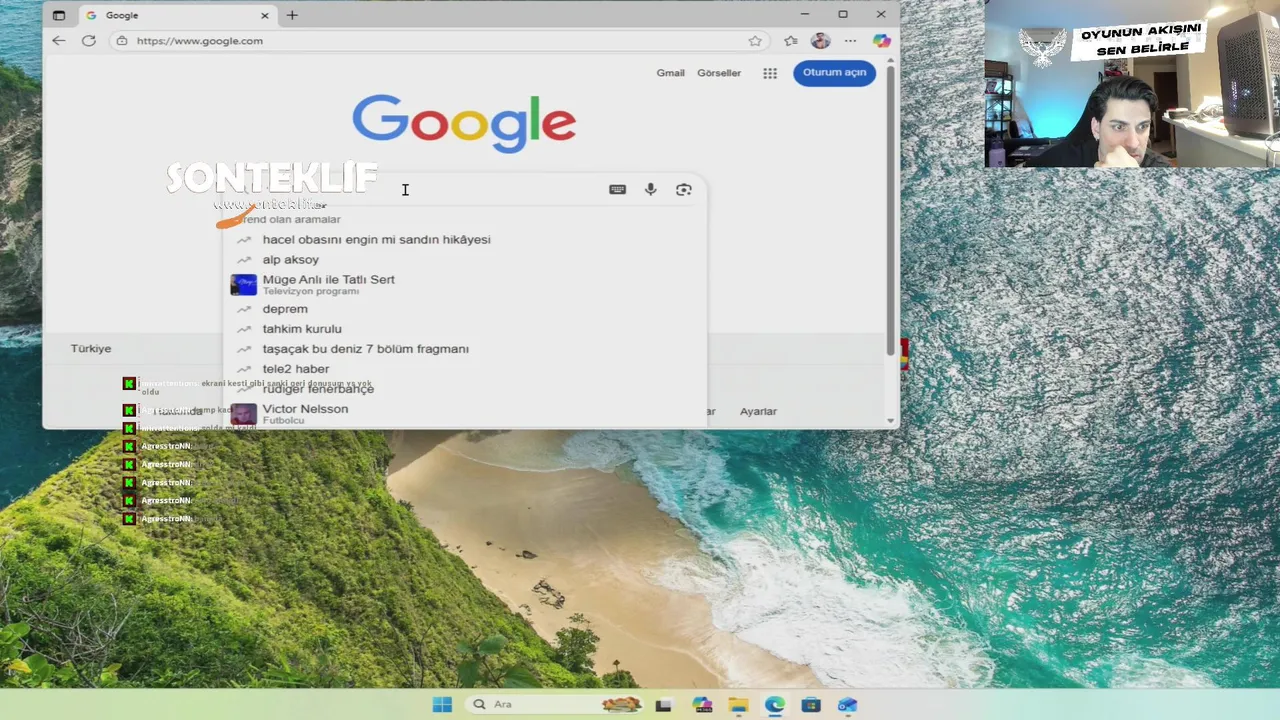Image resolution: width=1280 pixels, height=720 pixels.
Task: Close the Google browser tab
Action: coord(265,15)
